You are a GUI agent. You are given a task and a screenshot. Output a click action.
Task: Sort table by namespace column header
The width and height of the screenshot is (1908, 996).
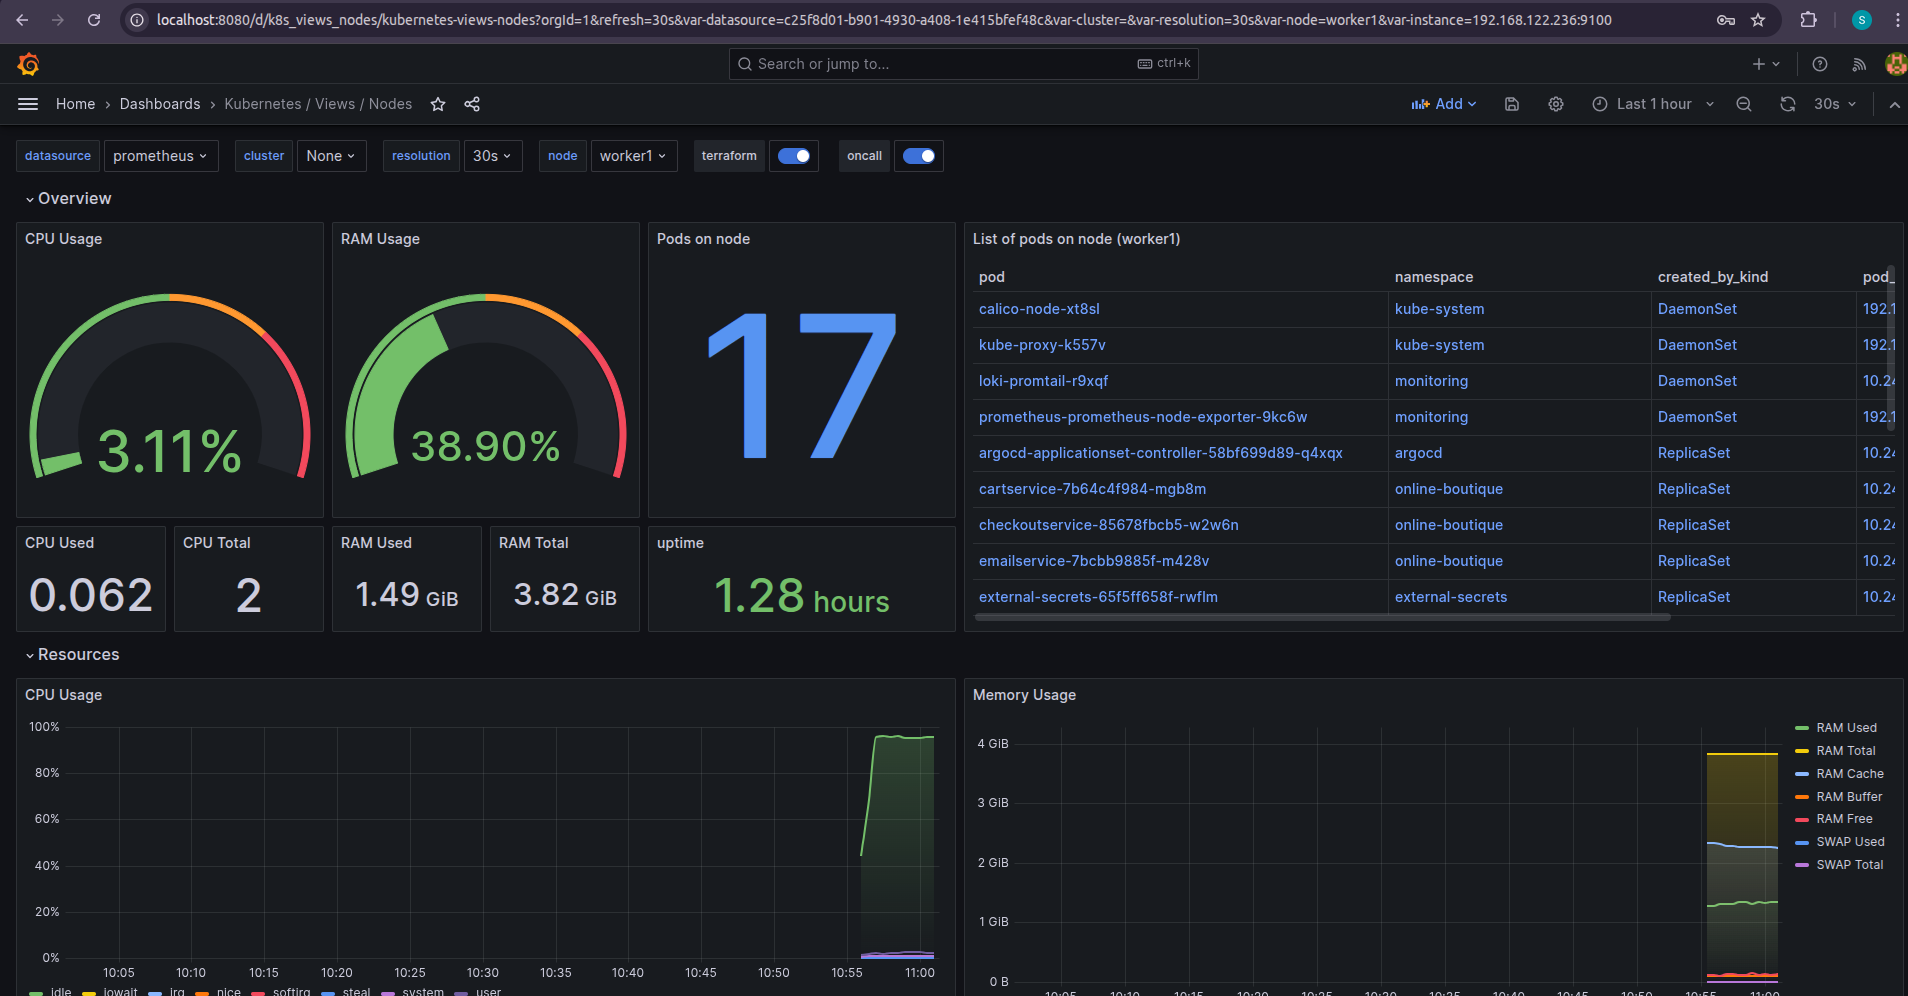1434,277
